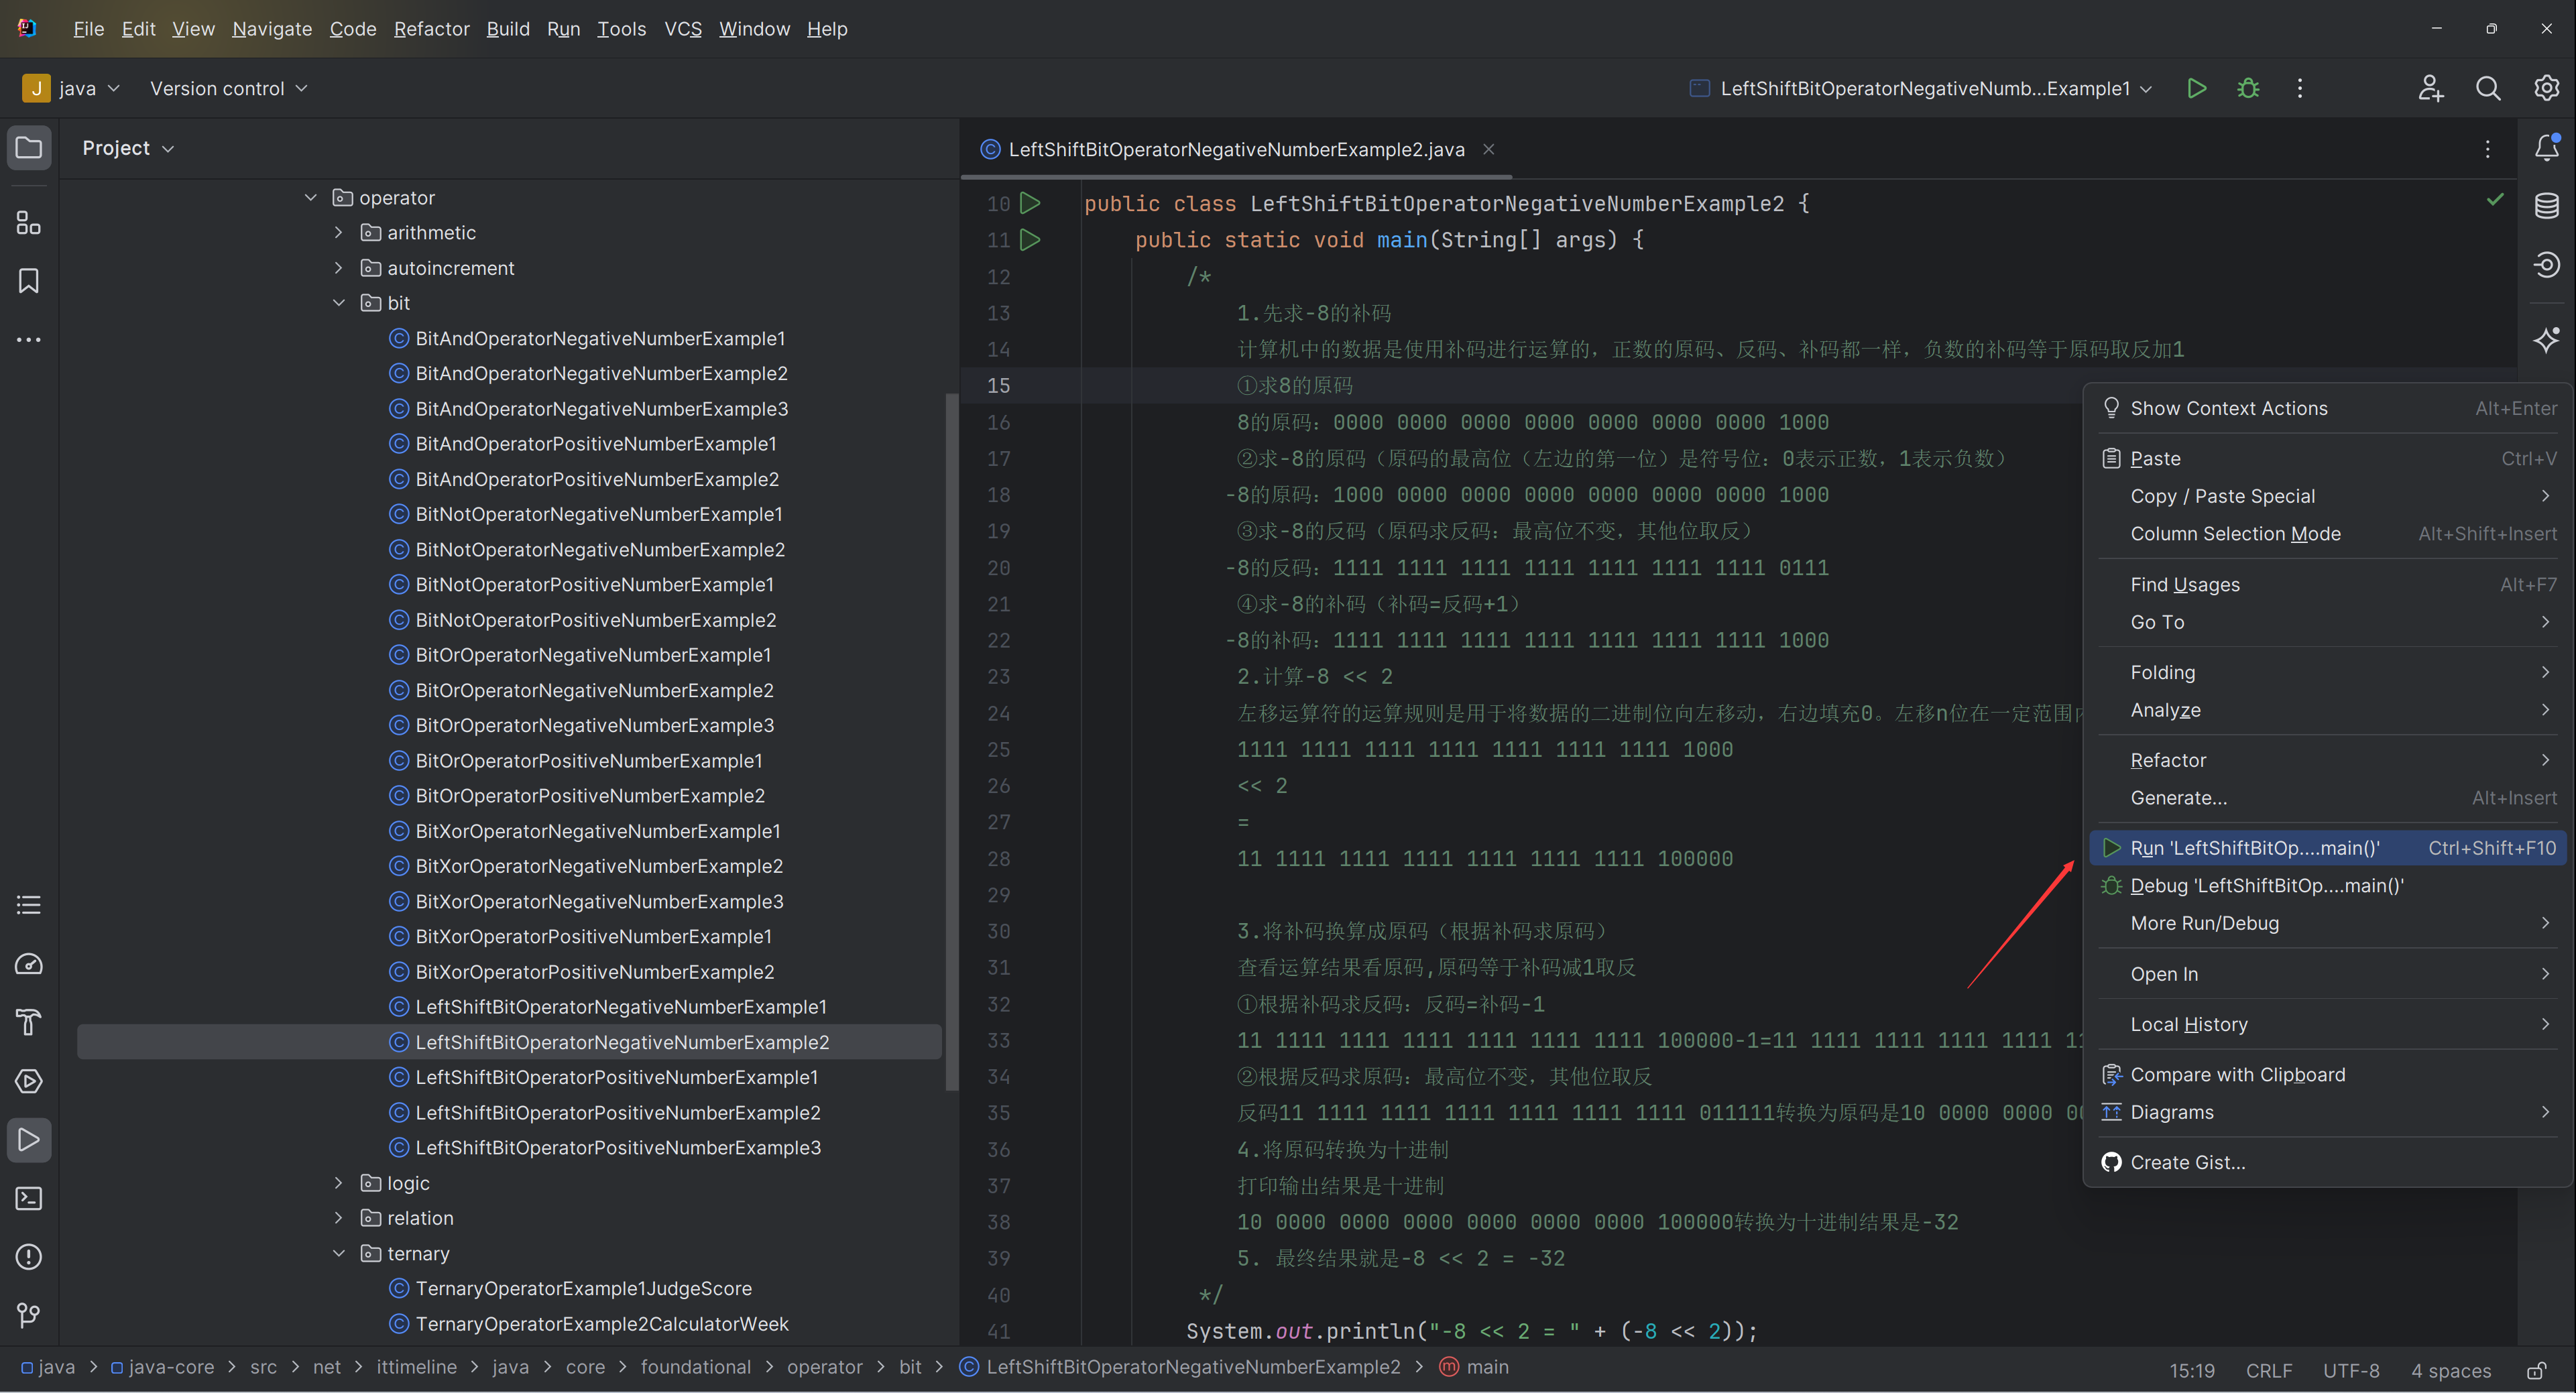Image resolution: width=2576 pixels, height=1393 pixels.
Task: Expand the autoincrement folder
Action: click(x=338, y=268)
